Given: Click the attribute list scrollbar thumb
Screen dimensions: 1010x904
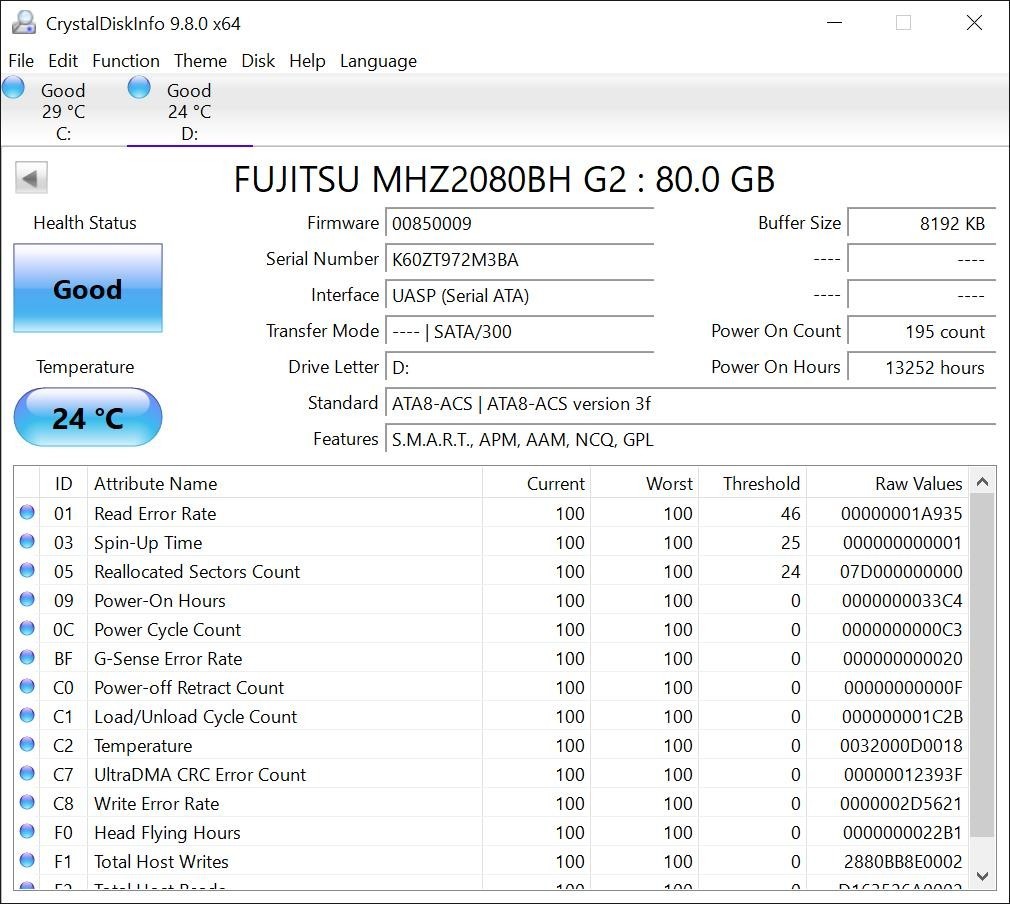Looking at the screenshot, I should [982, 666].
